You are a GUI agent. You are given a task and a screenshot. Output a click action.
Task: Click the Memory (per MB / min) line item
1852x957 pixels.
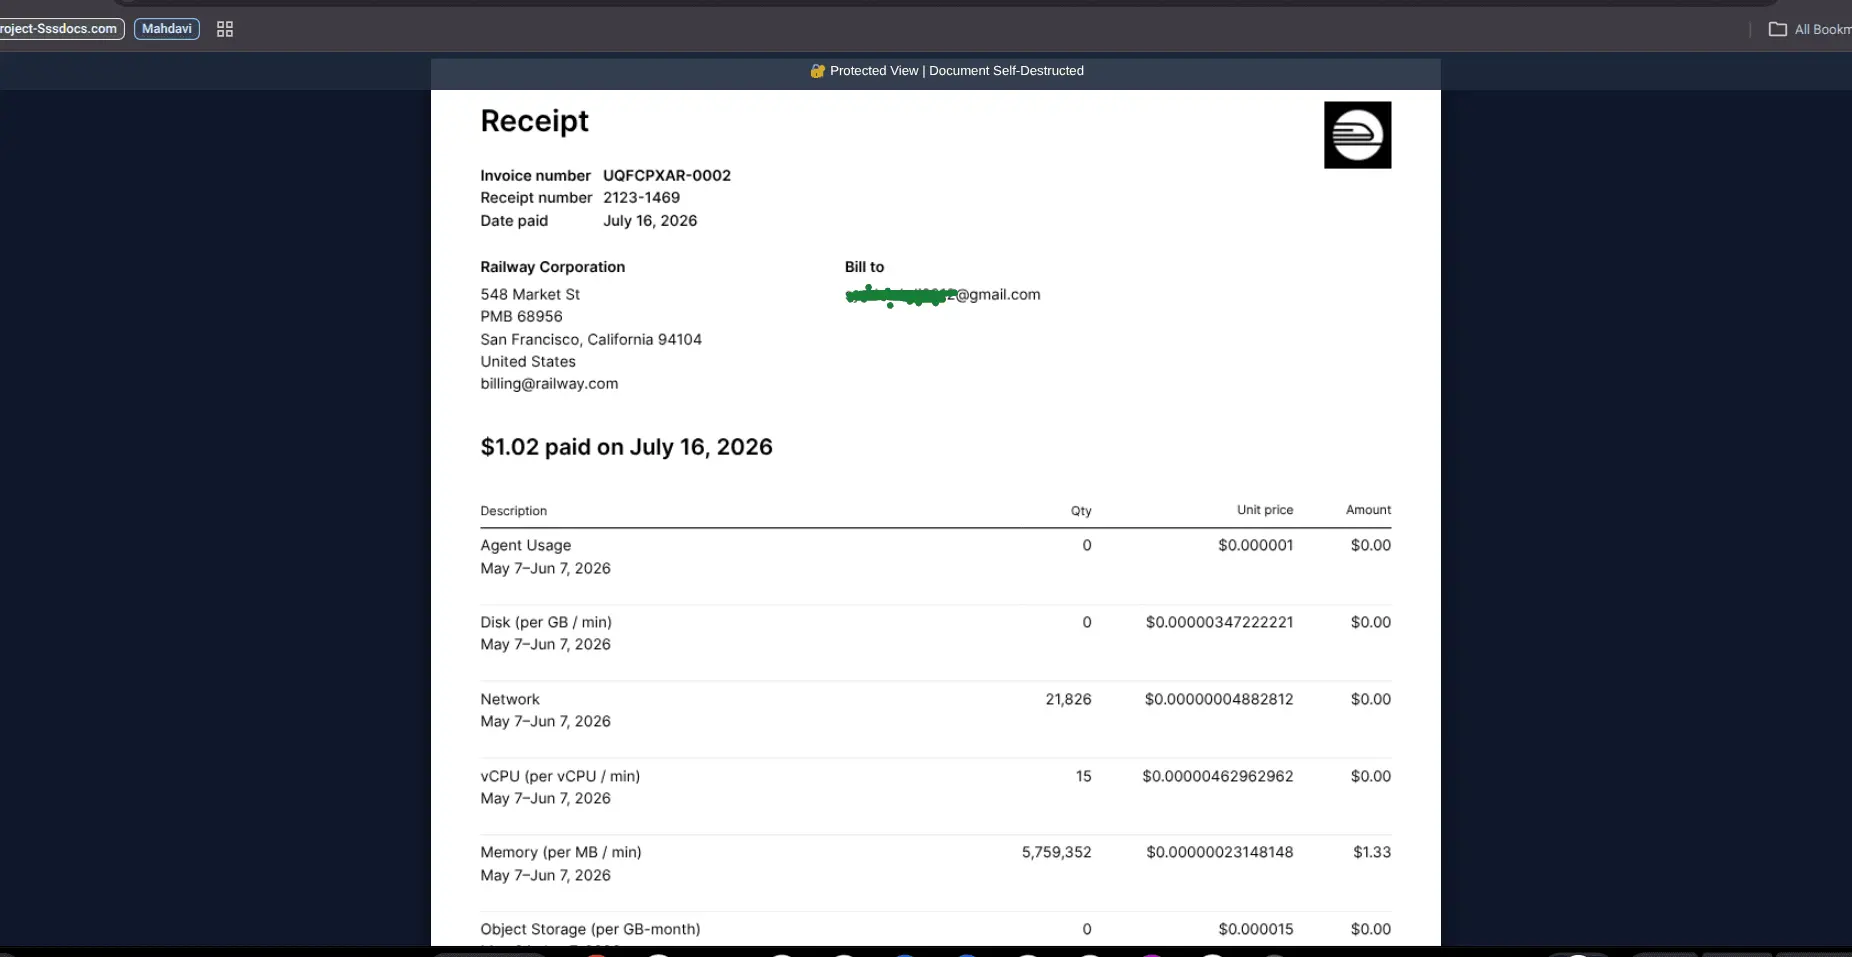[560, 853]
